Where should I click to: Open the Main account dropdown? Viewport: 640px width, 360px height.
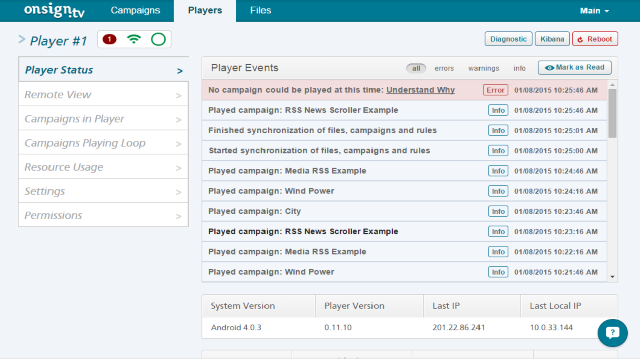594,11
